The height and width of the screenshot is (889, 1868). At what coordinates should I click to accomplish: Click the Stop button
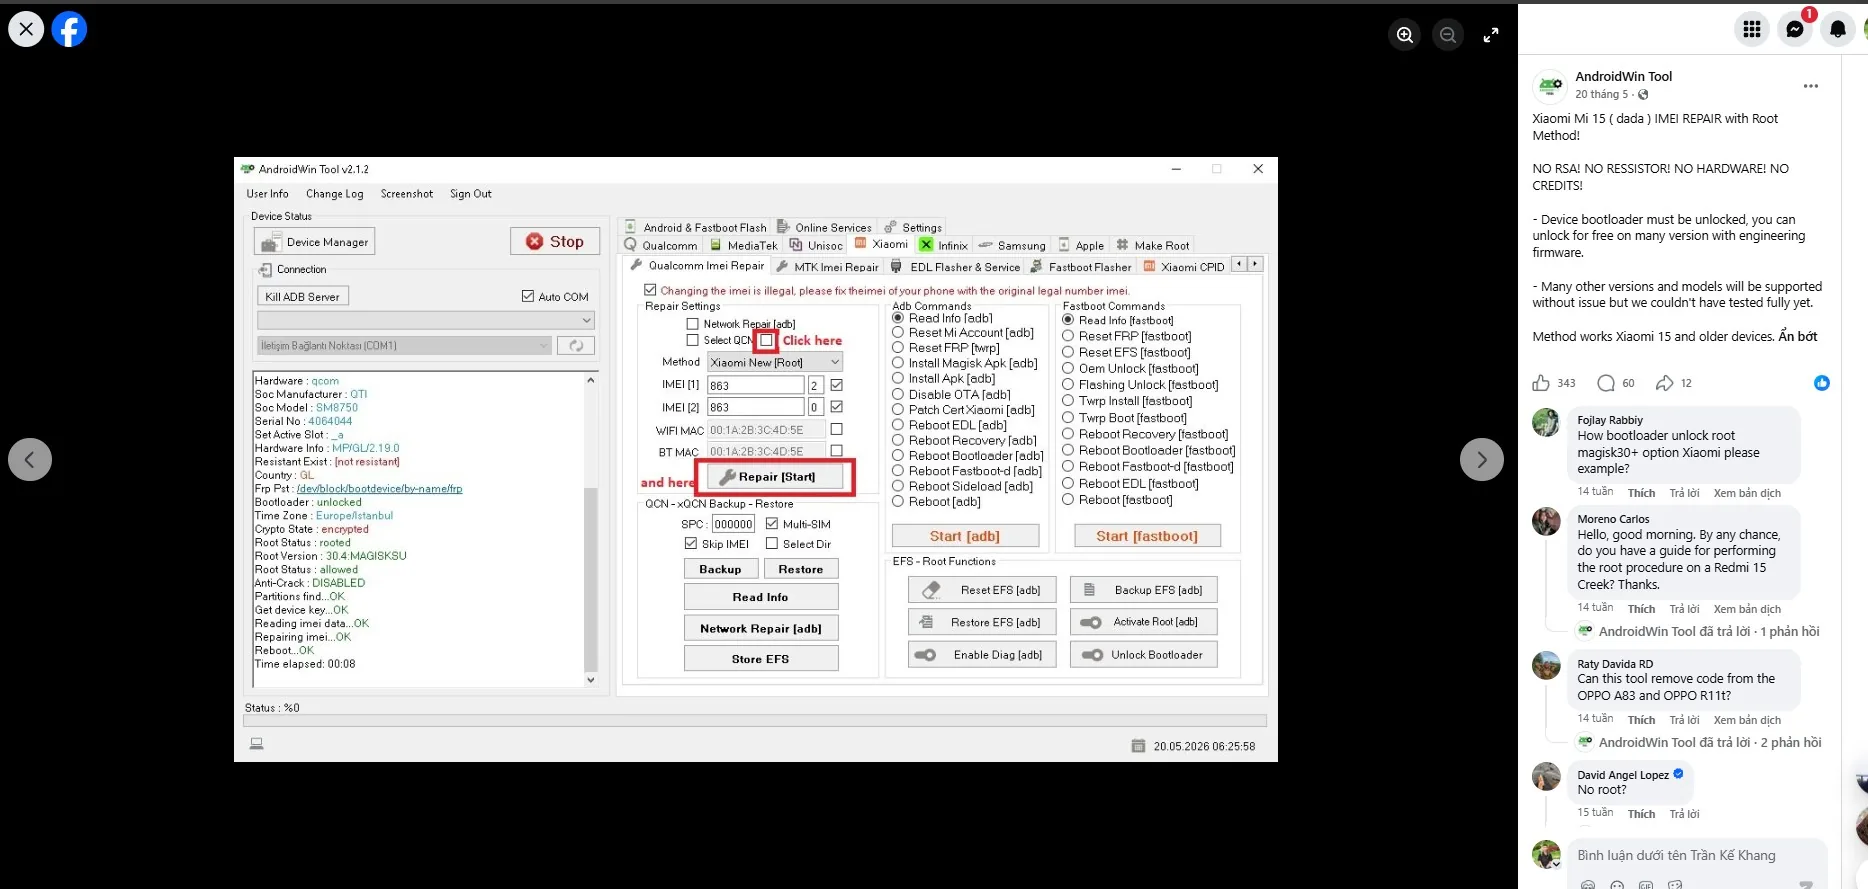coord(555,241)
